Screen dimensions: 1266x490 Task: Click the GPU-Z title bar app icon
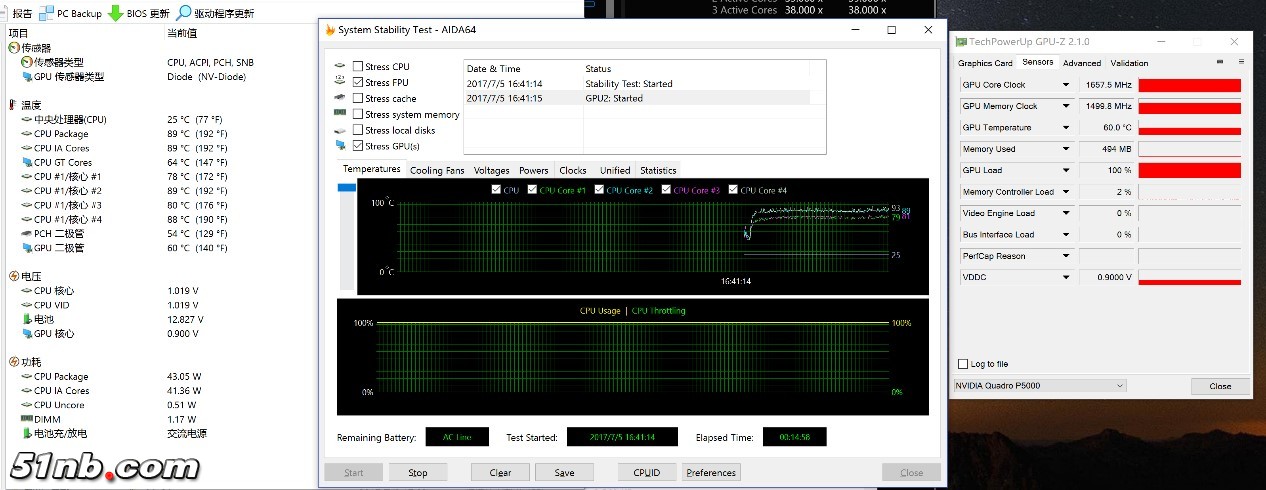pyautogui.click(x=962, y=42)
